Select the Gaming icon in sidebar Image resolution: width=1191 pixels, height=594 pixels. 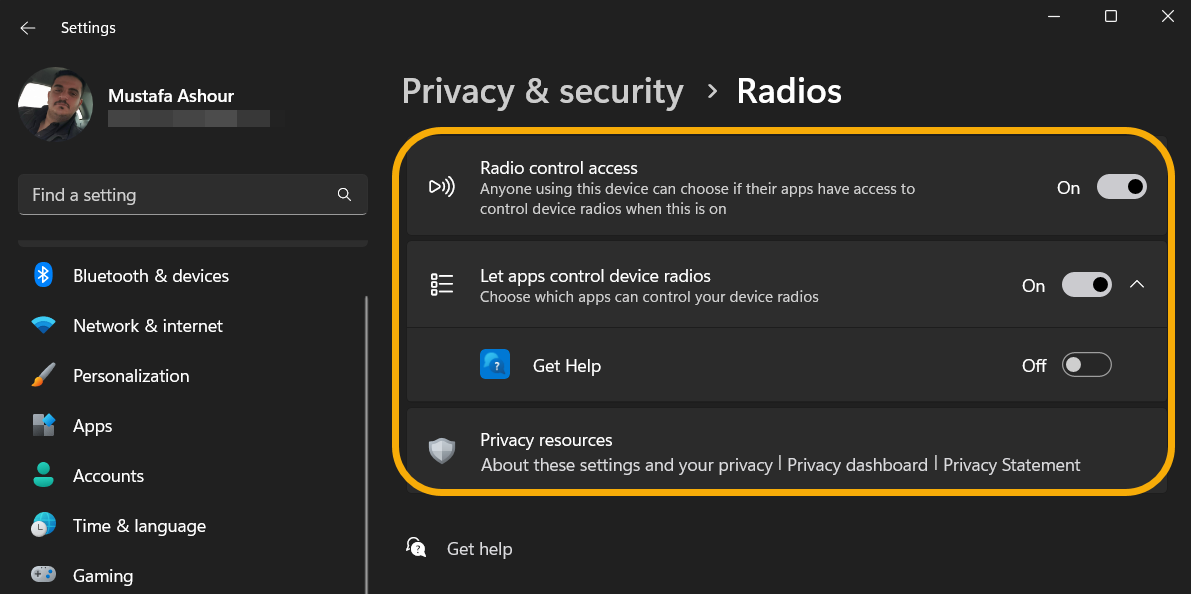coord(43,575)
